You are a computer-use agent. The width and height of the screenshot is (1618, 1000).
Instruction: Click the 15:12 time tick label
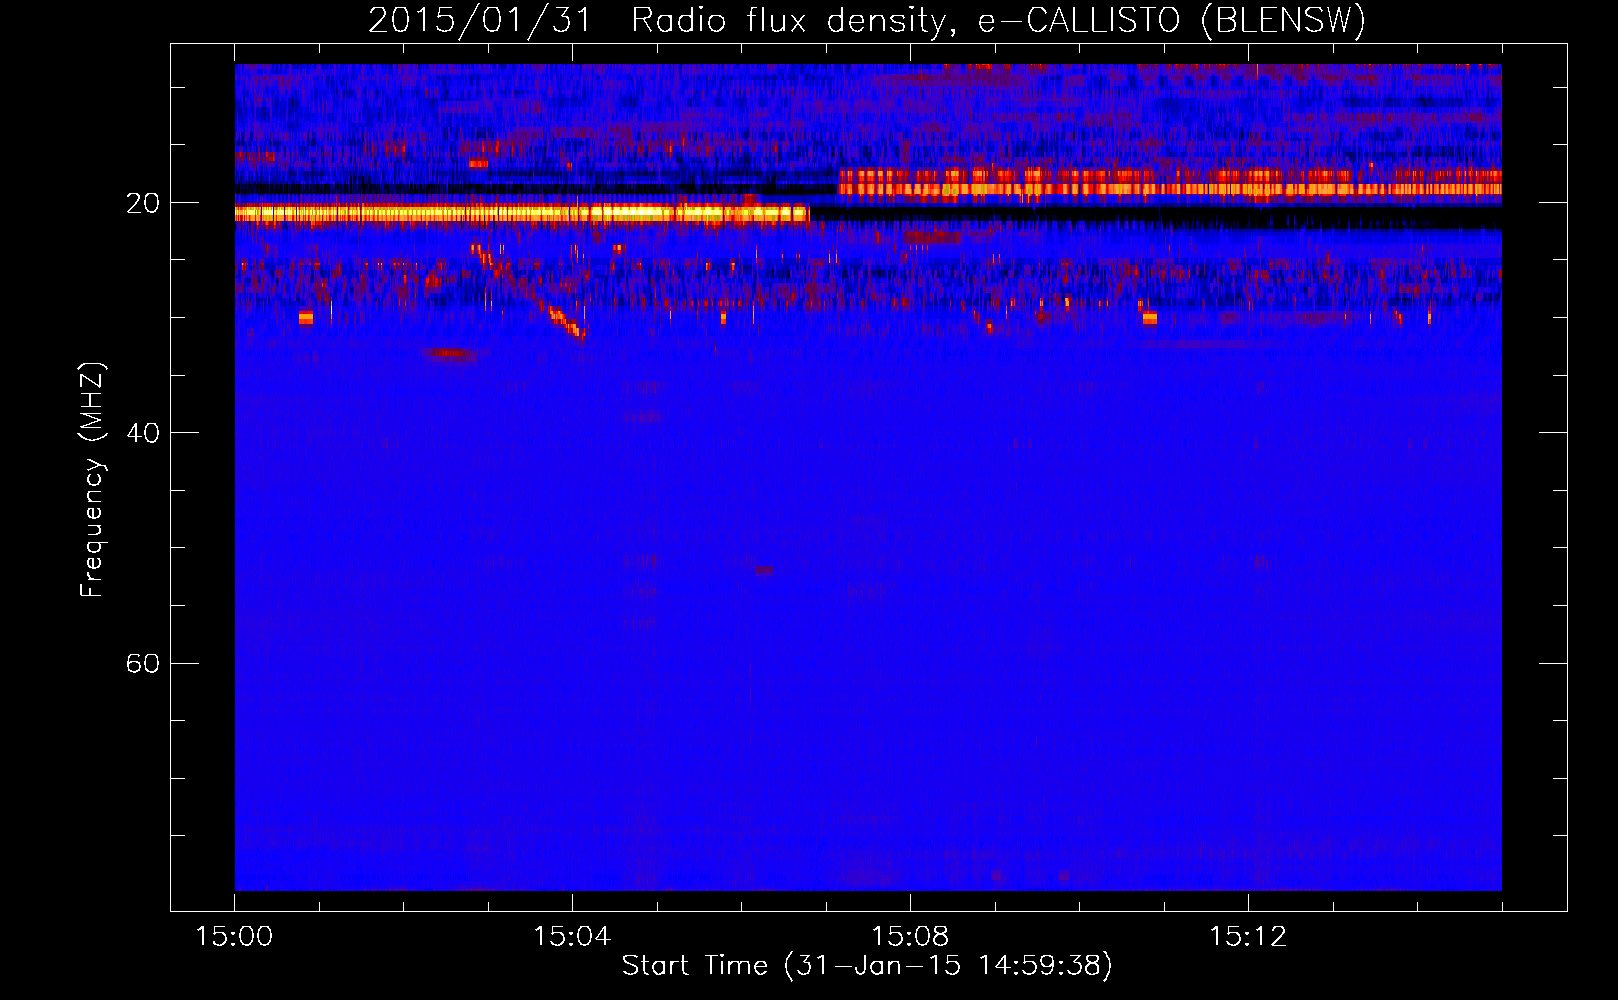coord(1248,936)
